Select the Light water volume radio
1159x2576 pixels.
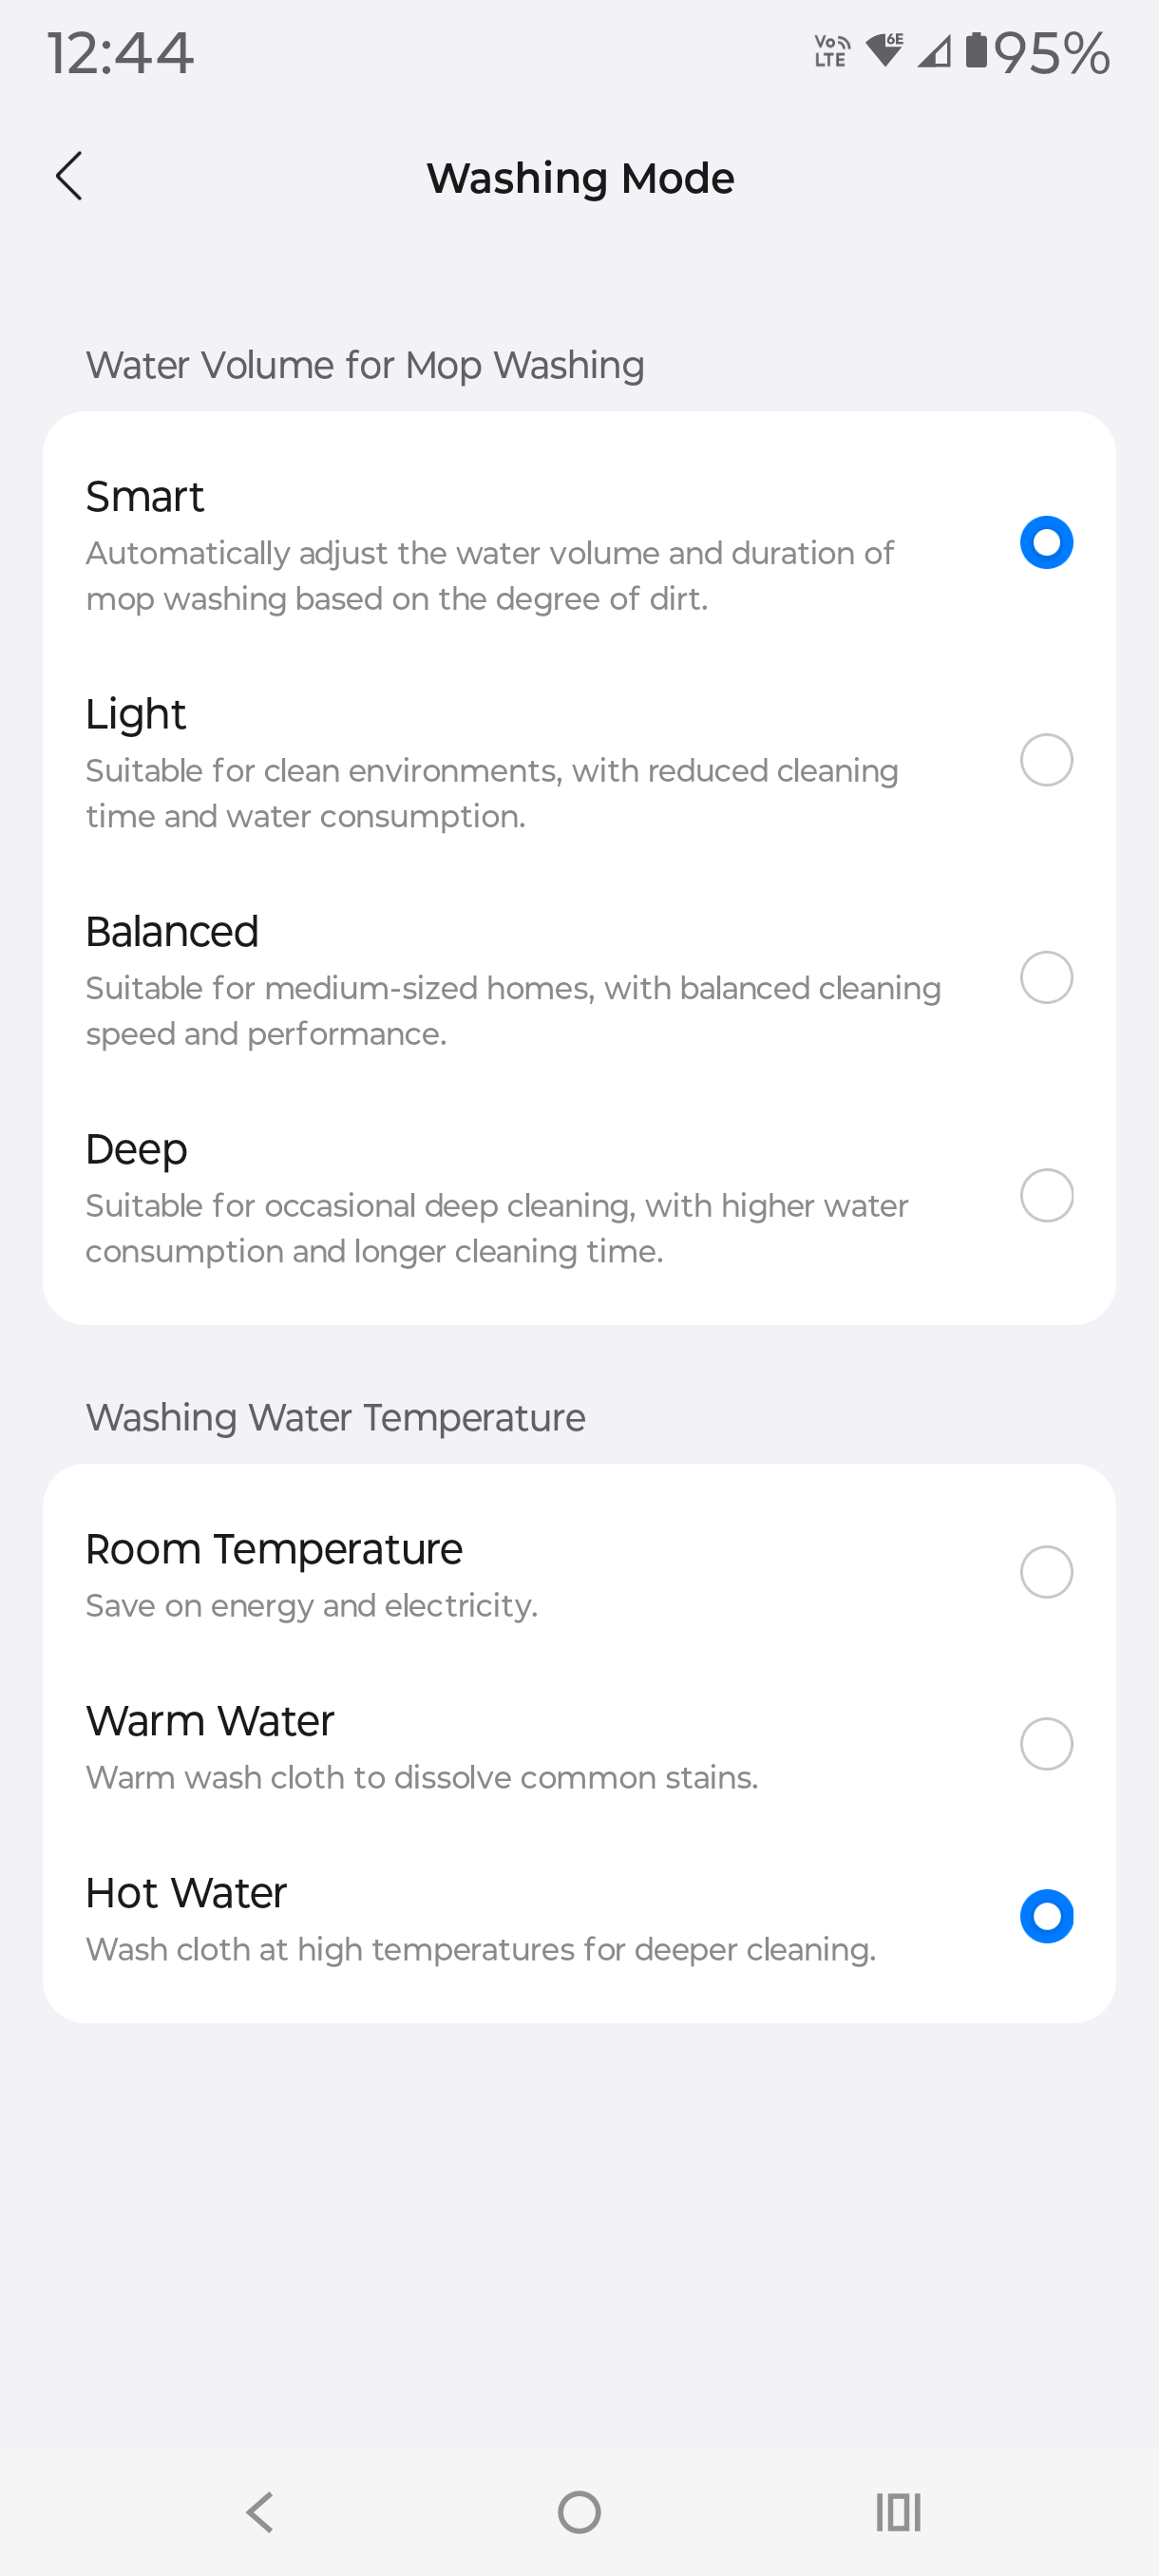tap(1046, 760)
